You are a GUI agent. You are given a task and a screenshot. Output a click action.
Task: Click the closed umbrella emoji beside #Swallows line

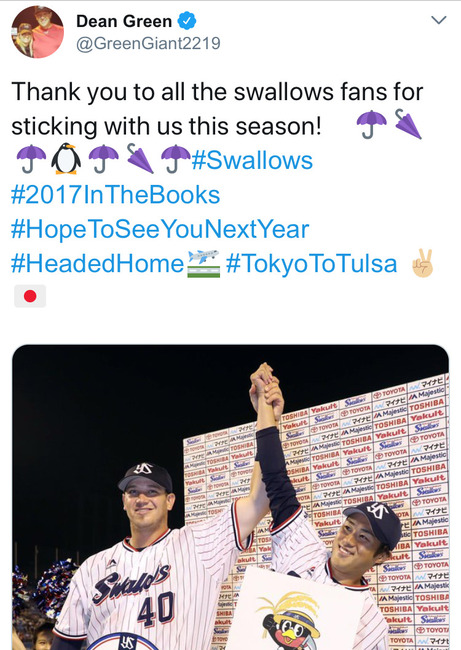[x=140, y=158]
